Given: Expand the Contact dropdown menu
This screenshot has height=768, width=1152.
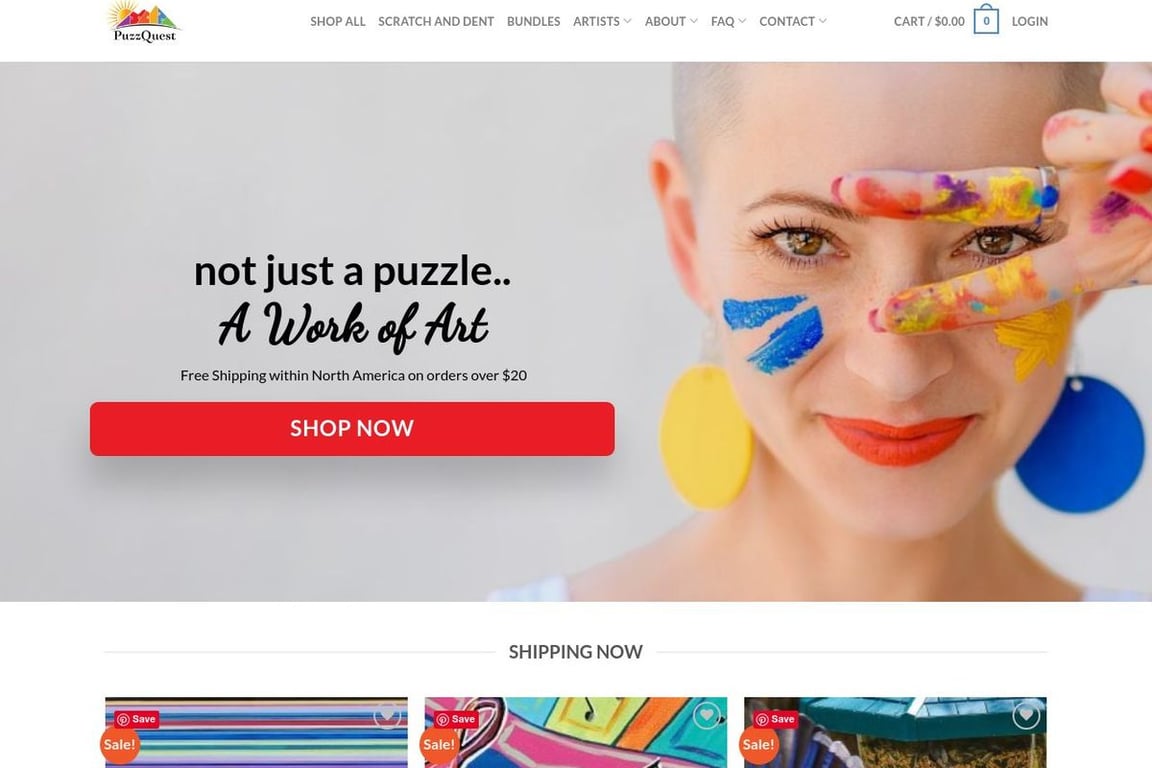Looking at the screenshot, I should click(x=793, y=21).
